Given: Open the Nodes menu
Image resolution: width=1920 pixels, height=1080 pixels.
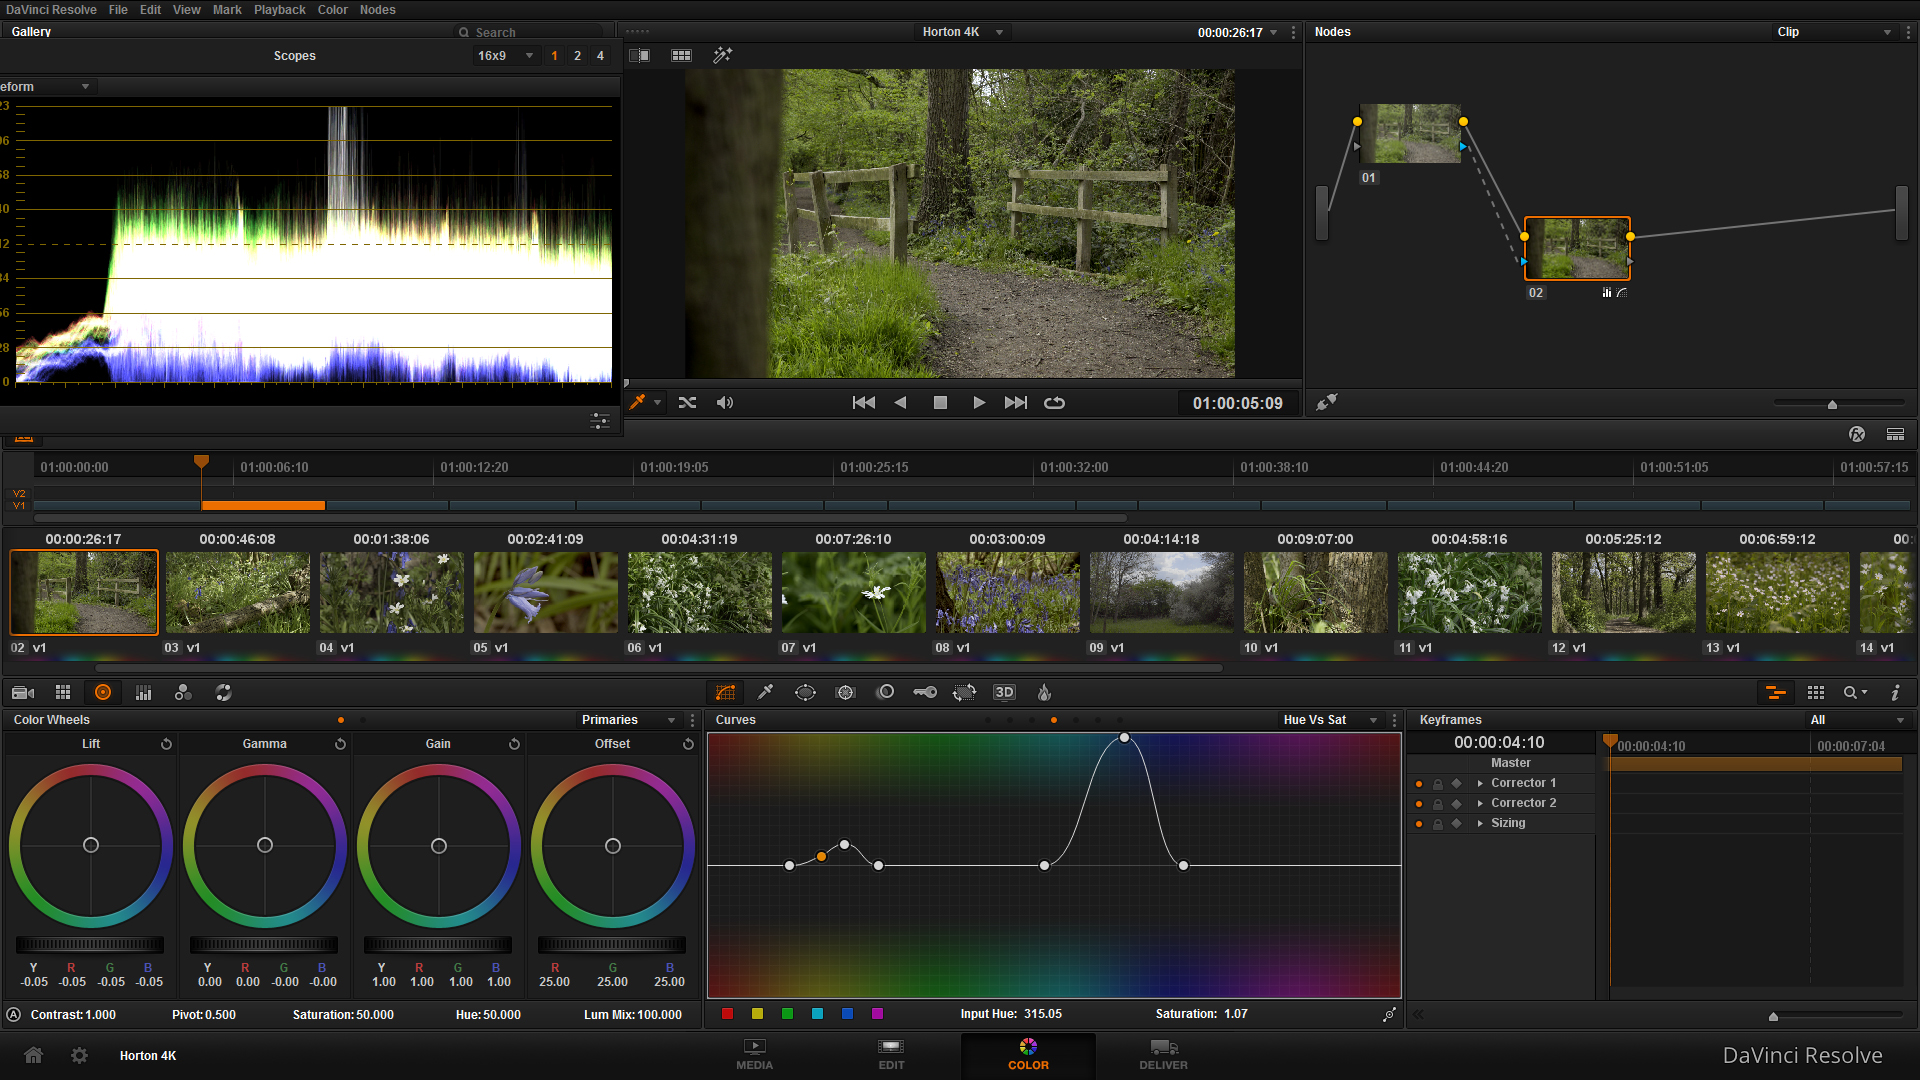Looking at the screenshot, I should 377,9.
